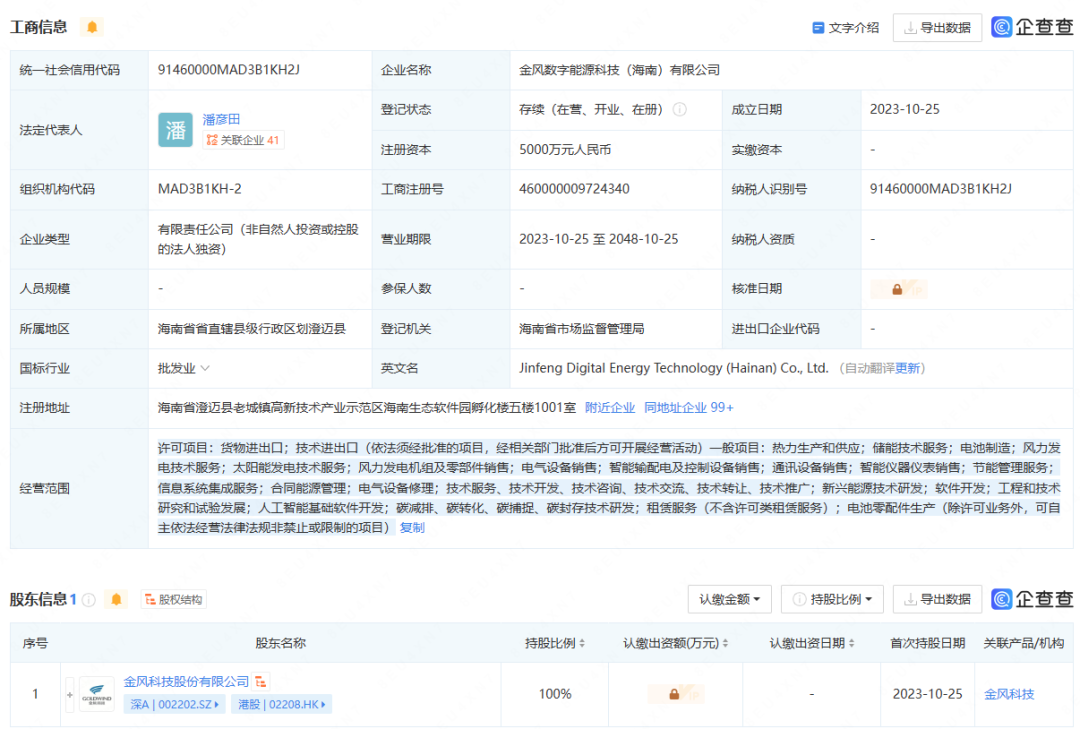Click the 文字介绍 icon button
This screenshot has height=729, width=1080.
coord(845,28)
